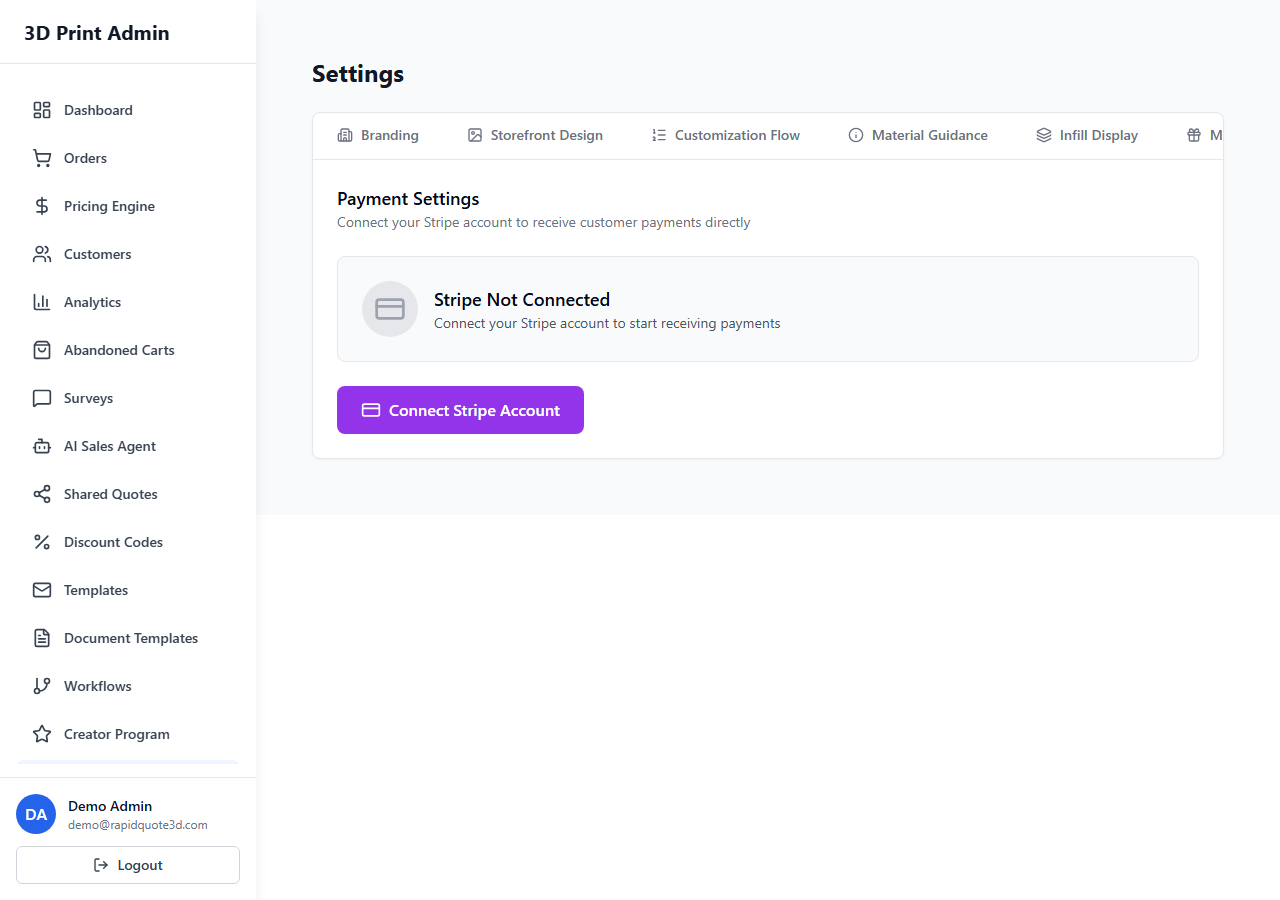Open Document Templates
The image size is (1280, 900).
tap(128, 638)
